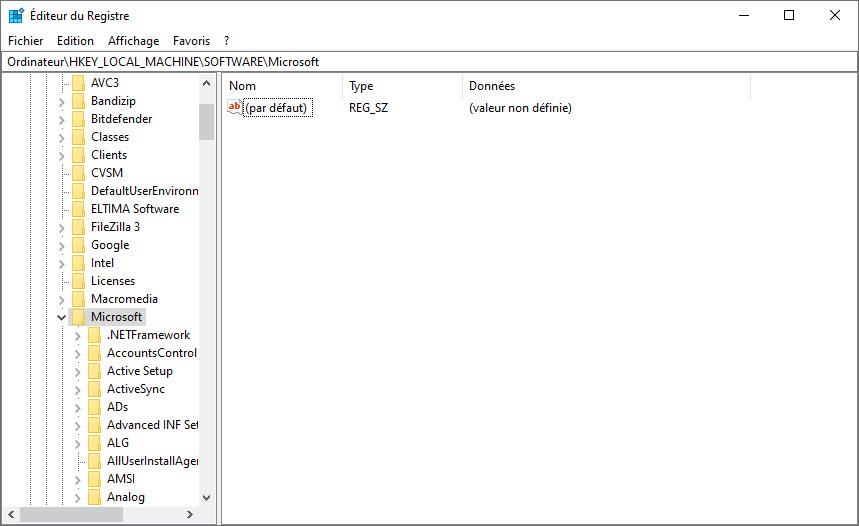Screen dimensions: 859x526
Task: Open the ? help menu
Action: [226, 41]
